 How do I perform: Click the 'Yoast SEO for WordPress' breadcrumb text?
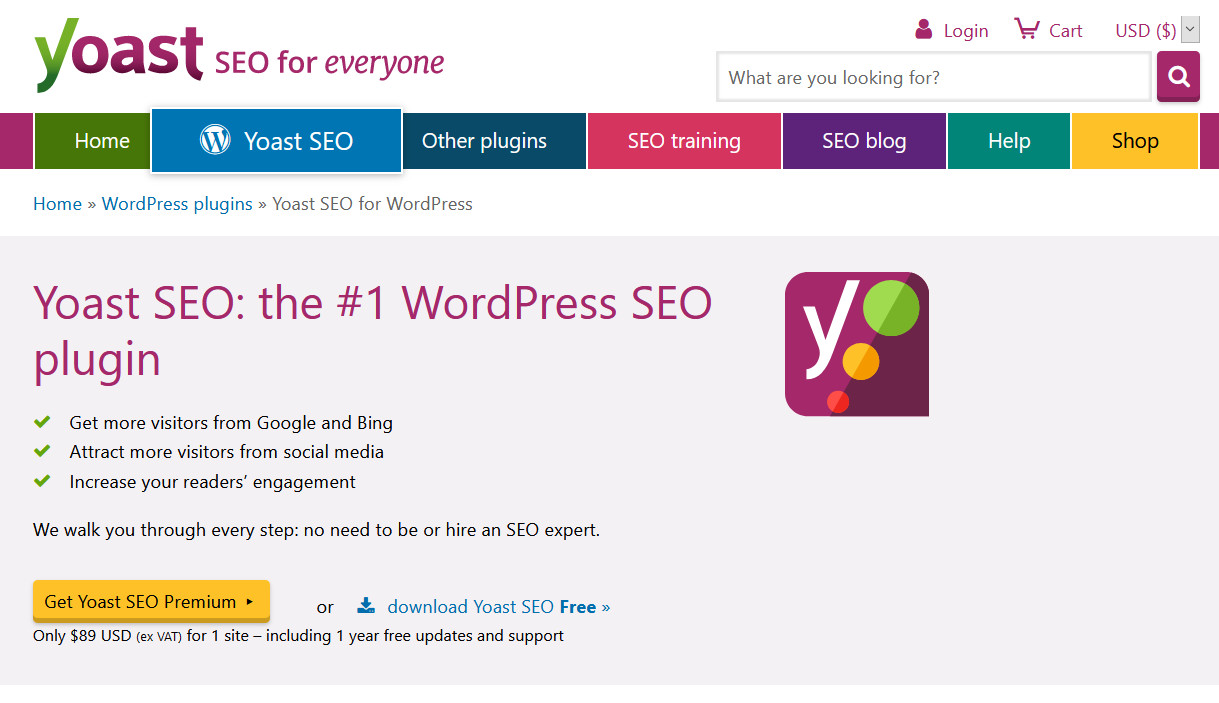click(x=372, y=204)
